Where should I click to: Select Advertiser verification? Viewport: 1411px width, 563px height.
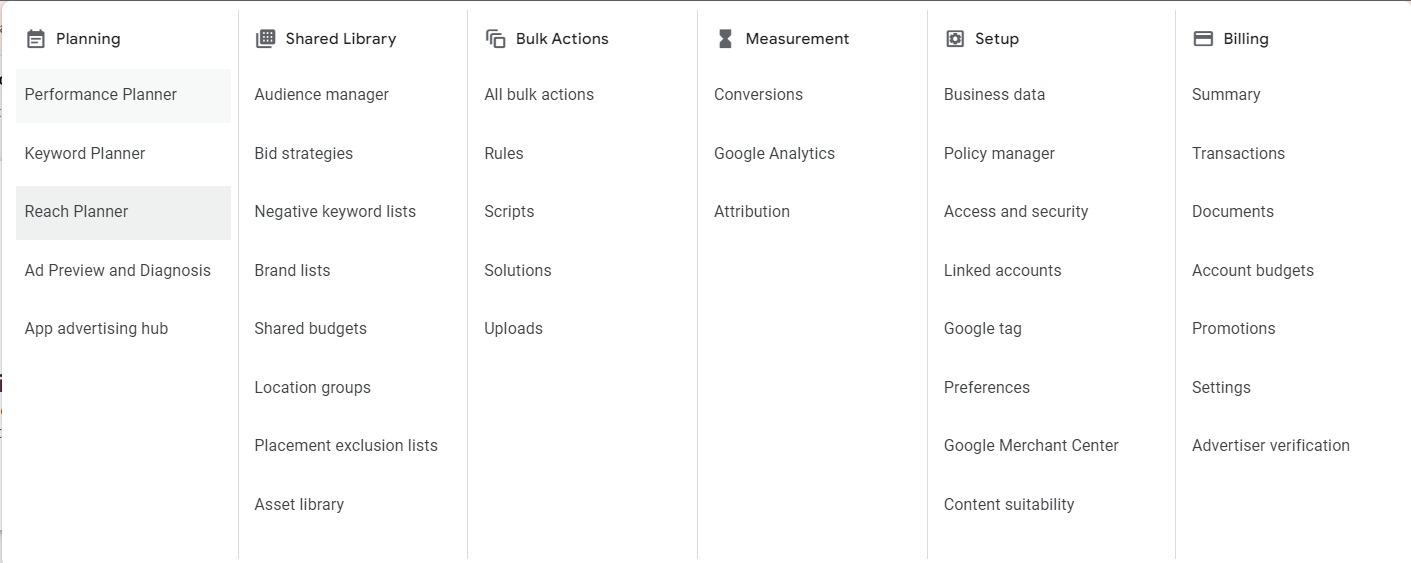pos(1271,446)
